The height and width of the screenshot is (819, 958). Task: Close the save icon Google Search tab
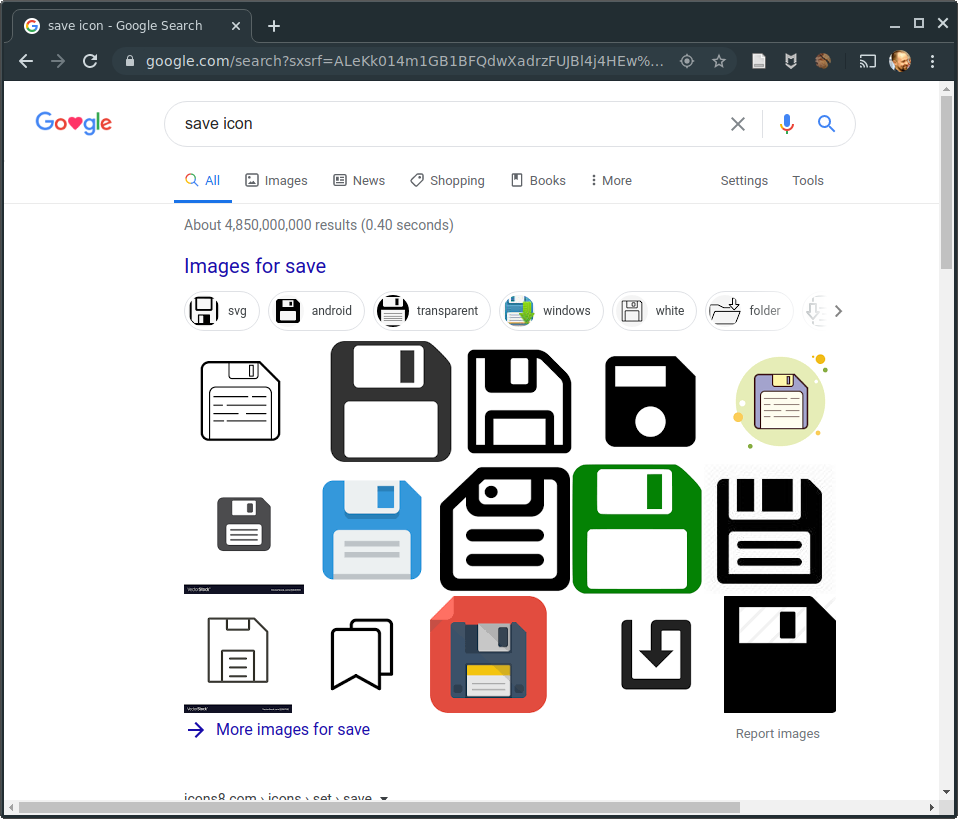pos(236,26)
